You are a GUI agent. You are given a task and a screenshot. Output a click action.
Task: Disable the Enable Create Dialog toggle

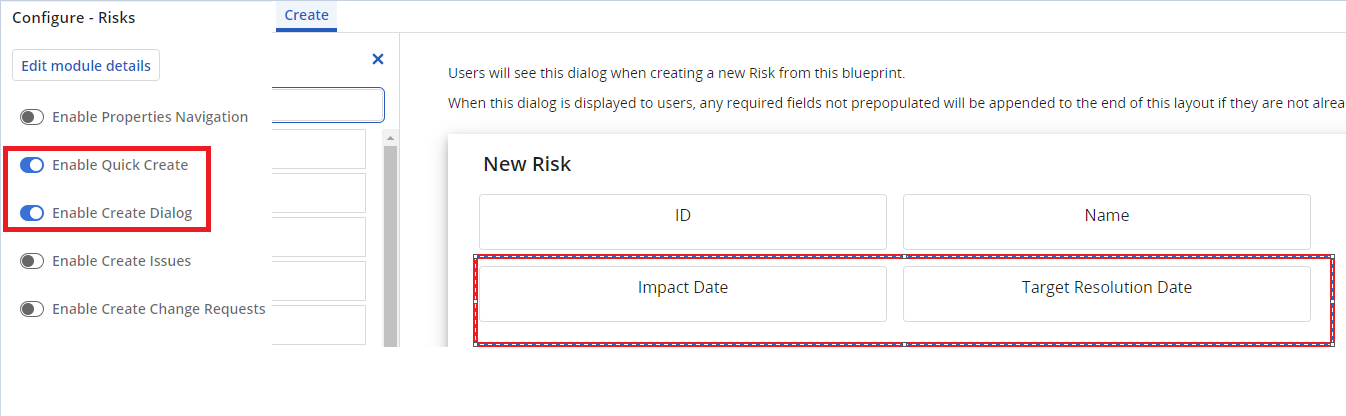[x=32, y=213]
